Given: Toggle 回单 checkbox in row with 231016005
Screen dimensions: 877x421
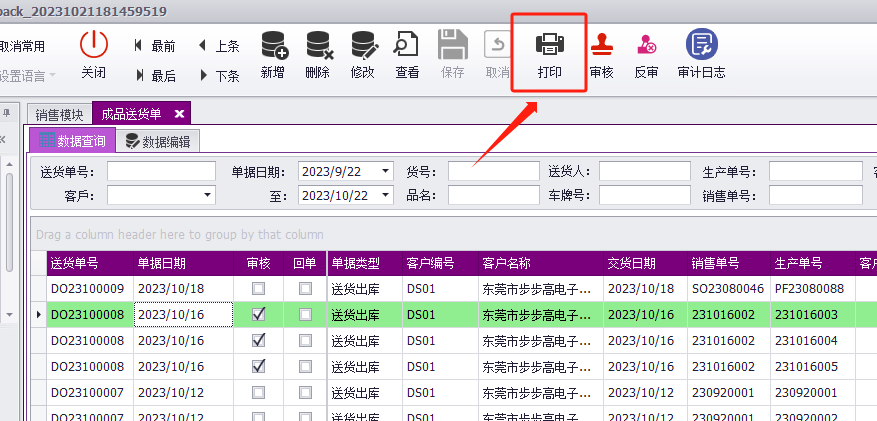Looking at the screenshot, I should click(305, 367).
